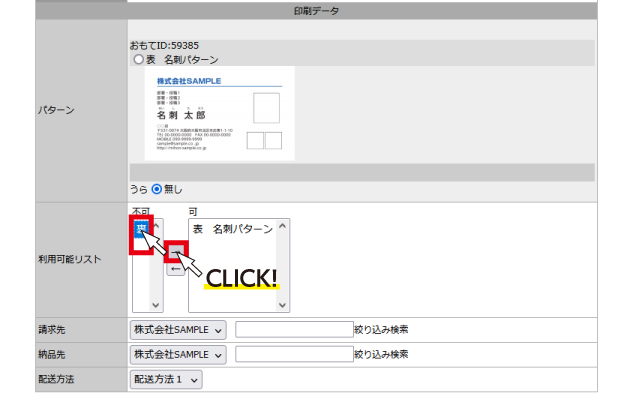Select the highlighted item in 不可 list
Viewport: 632px width, 408px height.
click(140, 230)
